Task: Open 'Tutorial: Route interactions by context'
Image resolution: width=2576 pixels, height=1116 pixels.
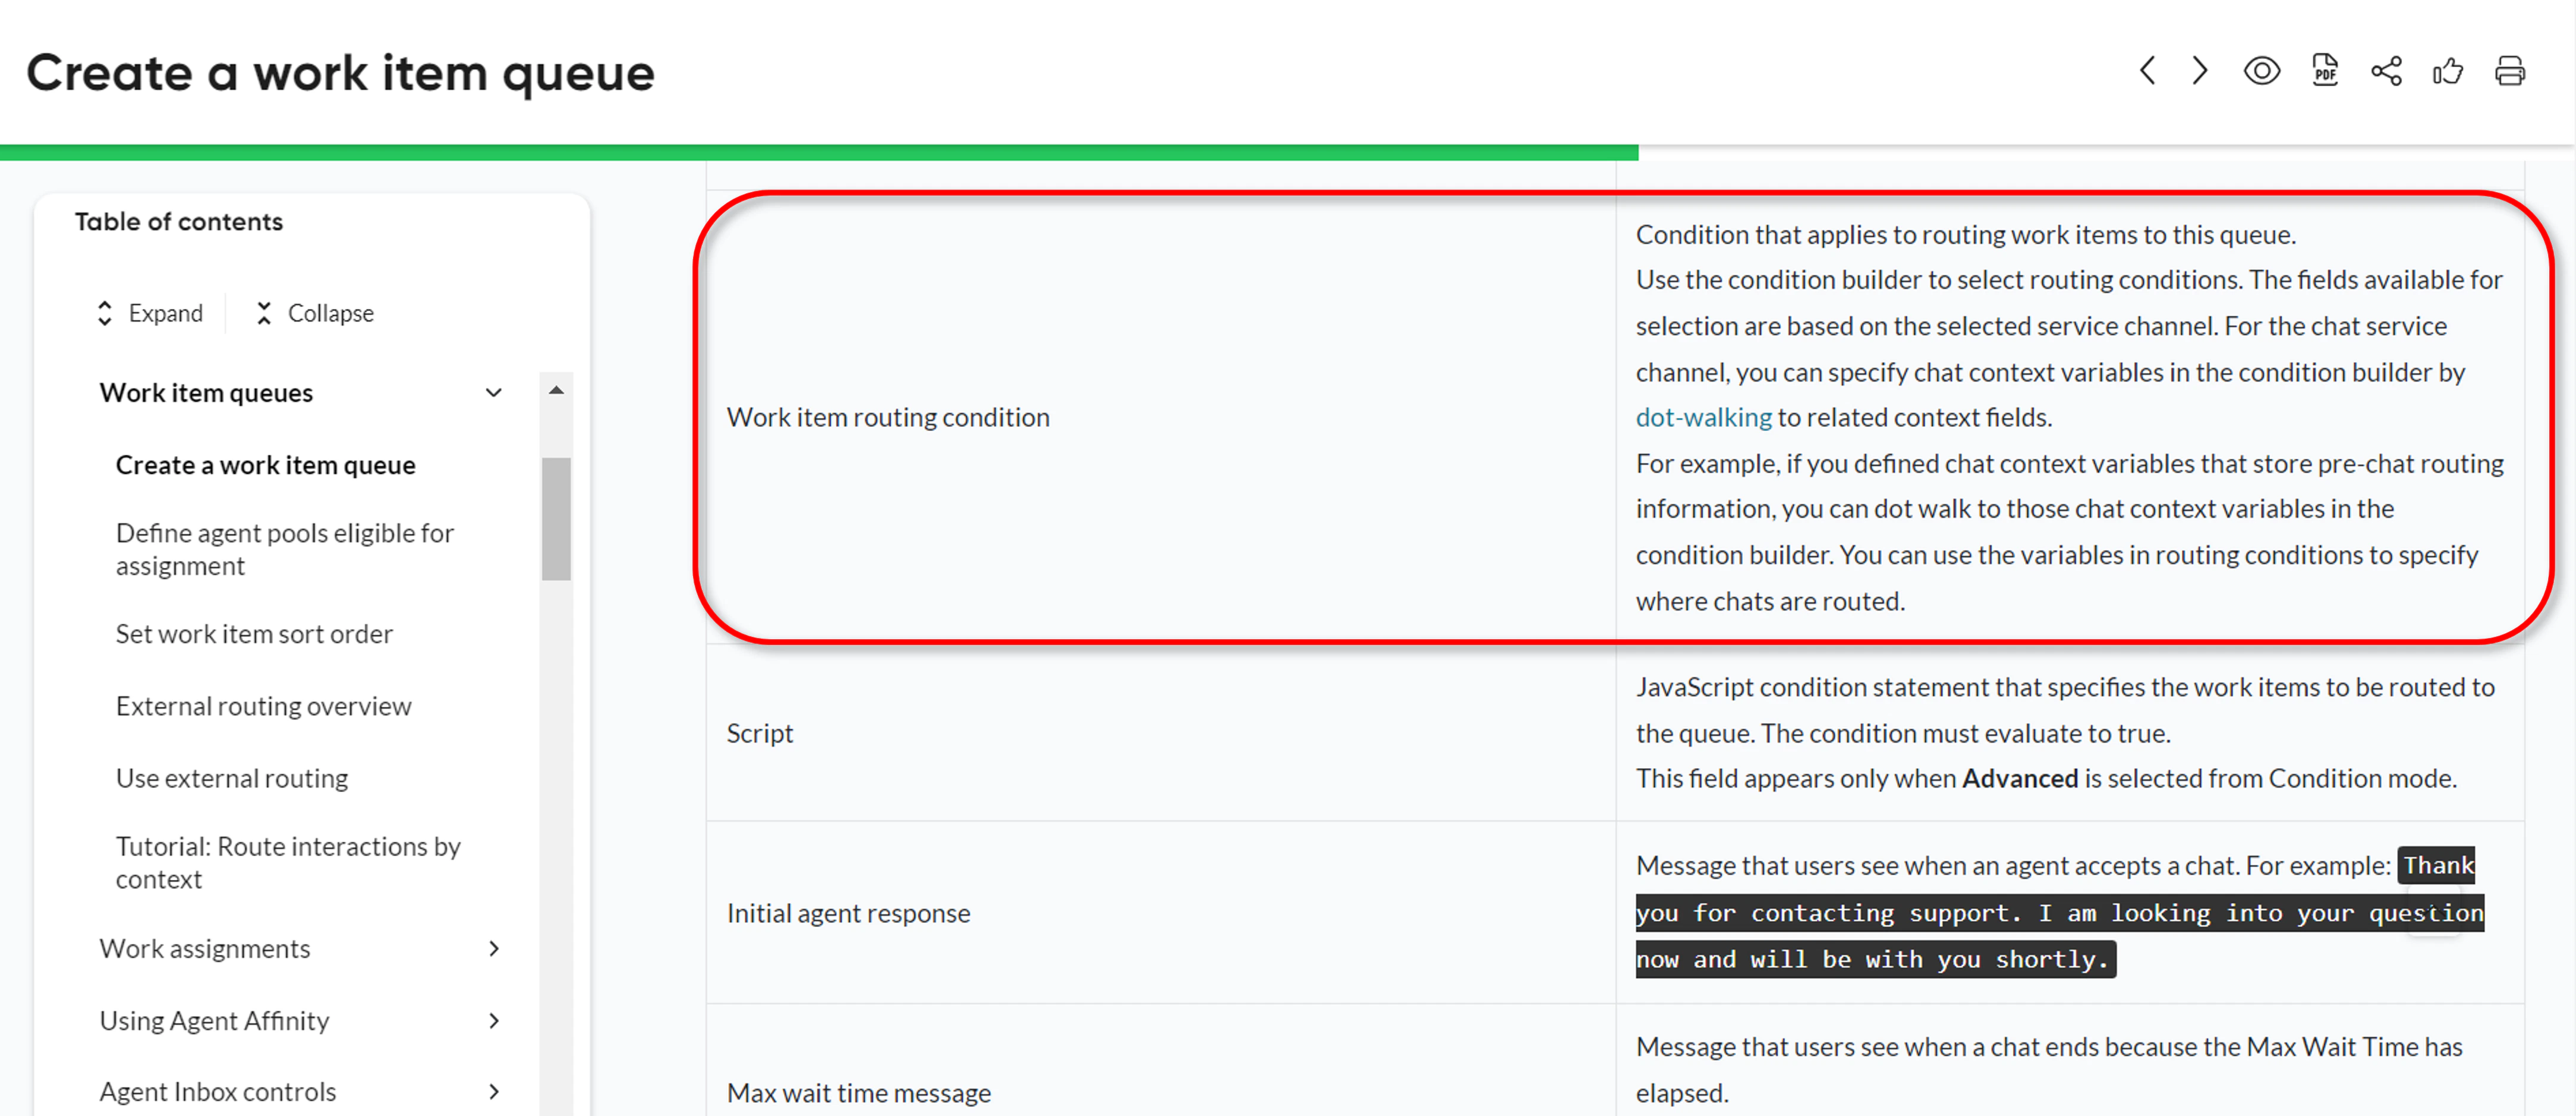Action: coord(288,862)
